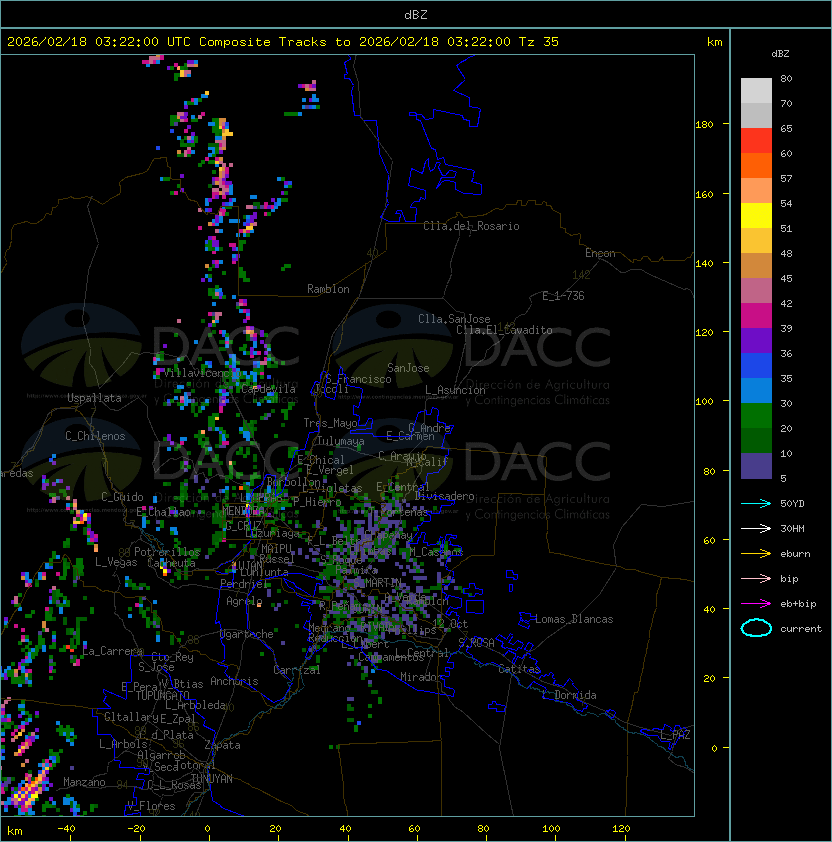Click the 'TUNUYAN' map label
This screenshot has width=832, height=842.
[212, 779]
